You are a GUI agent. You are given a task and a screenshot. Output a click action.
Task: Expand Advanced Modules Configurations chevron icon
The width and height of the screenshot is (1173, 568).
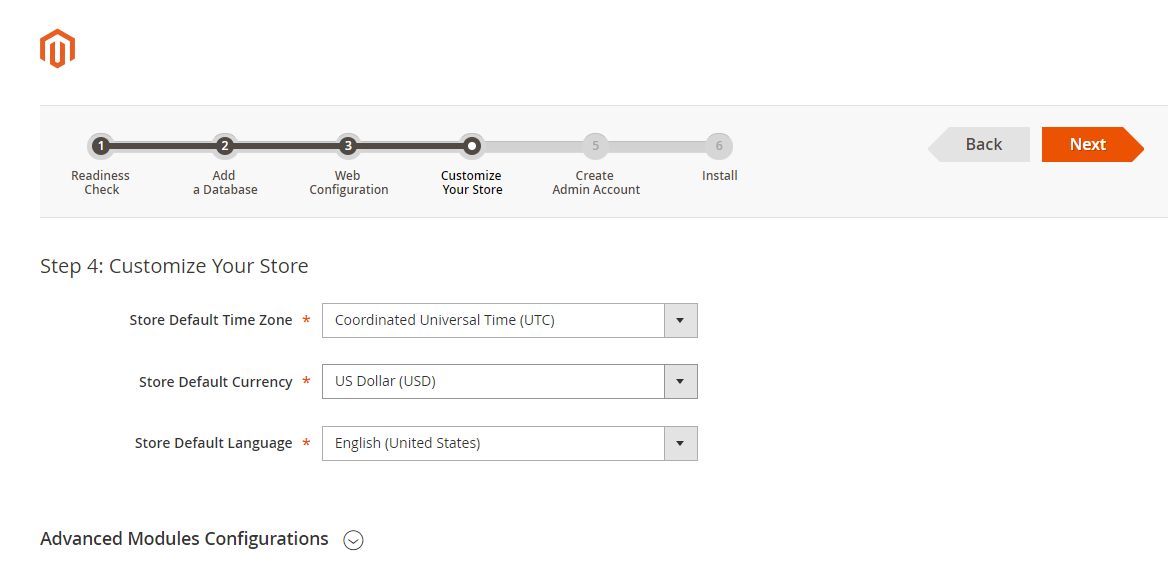click(353, 540)
